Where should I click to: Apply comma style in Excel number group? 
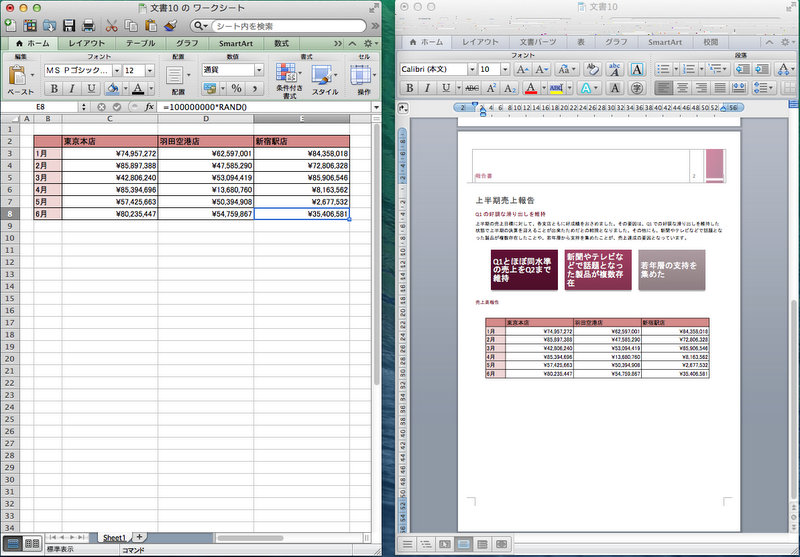[254, 88]
